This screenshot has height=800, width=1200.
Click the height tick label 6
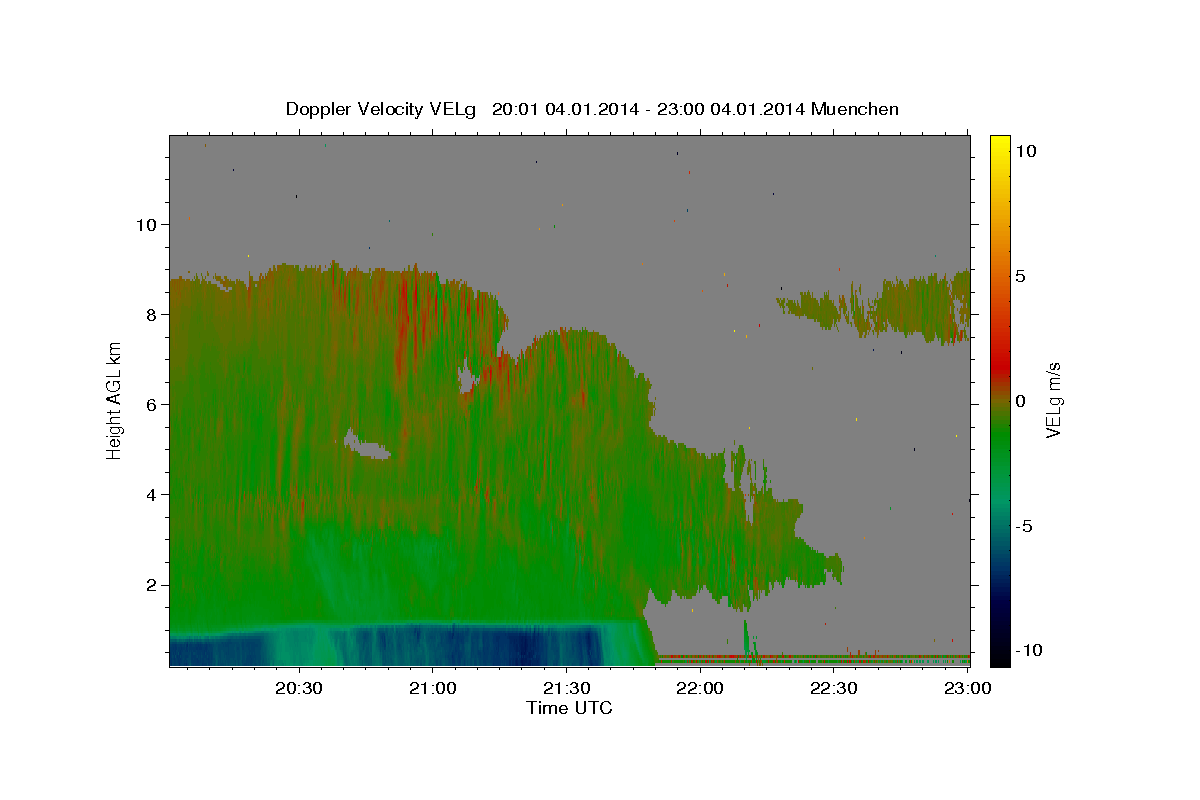coord(151,404)
